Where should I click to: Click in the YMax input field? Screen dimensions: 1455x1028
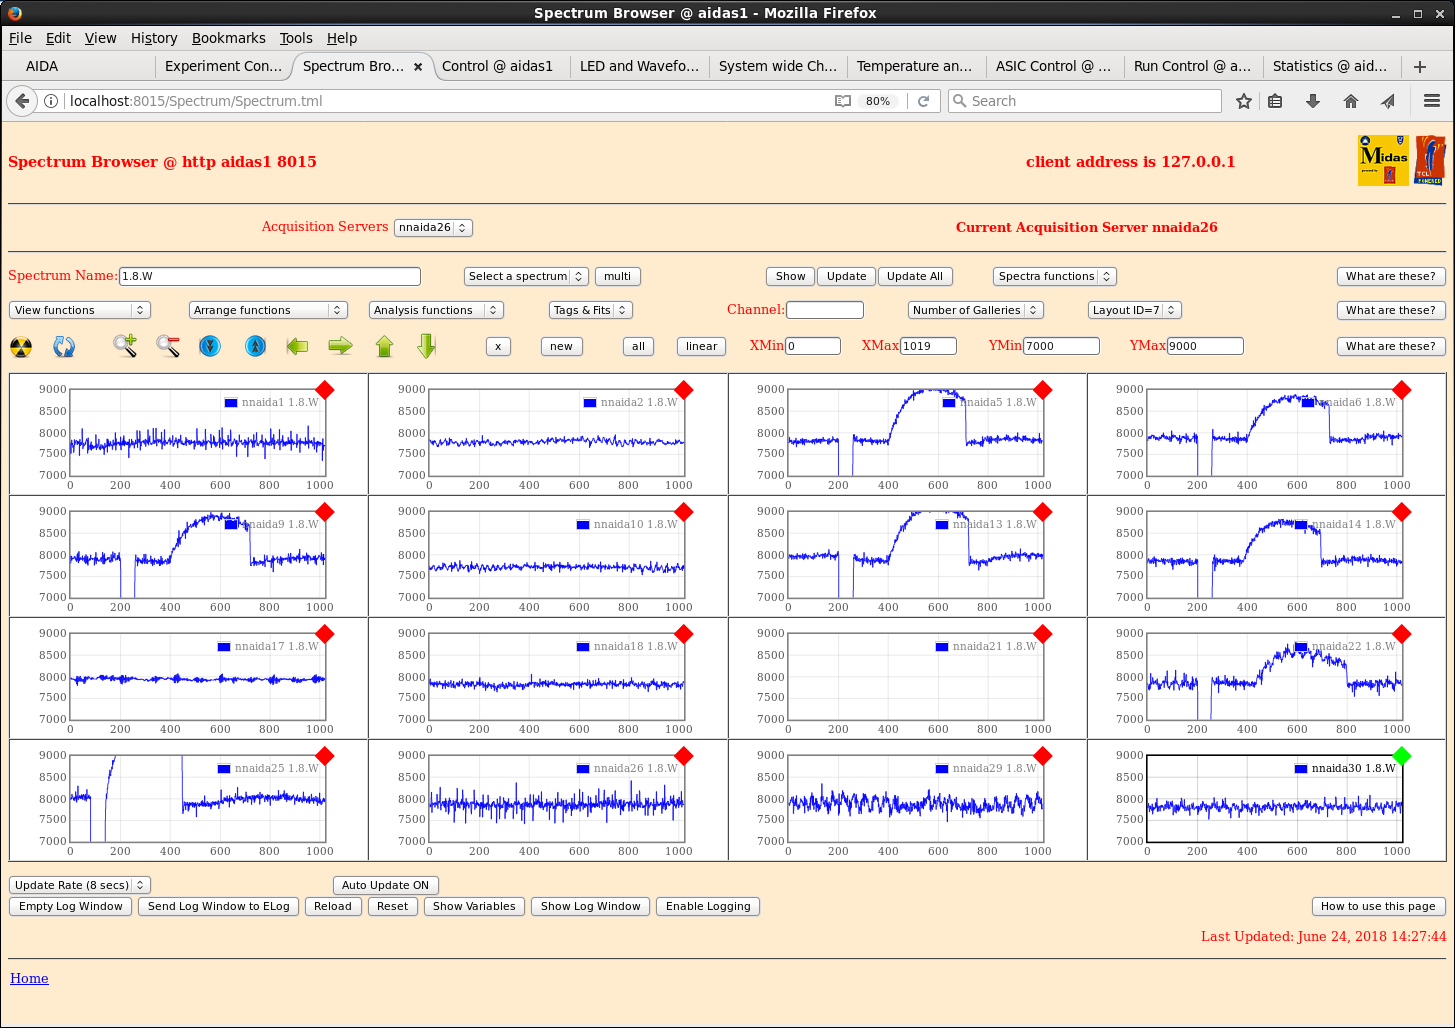point(1205,346)
